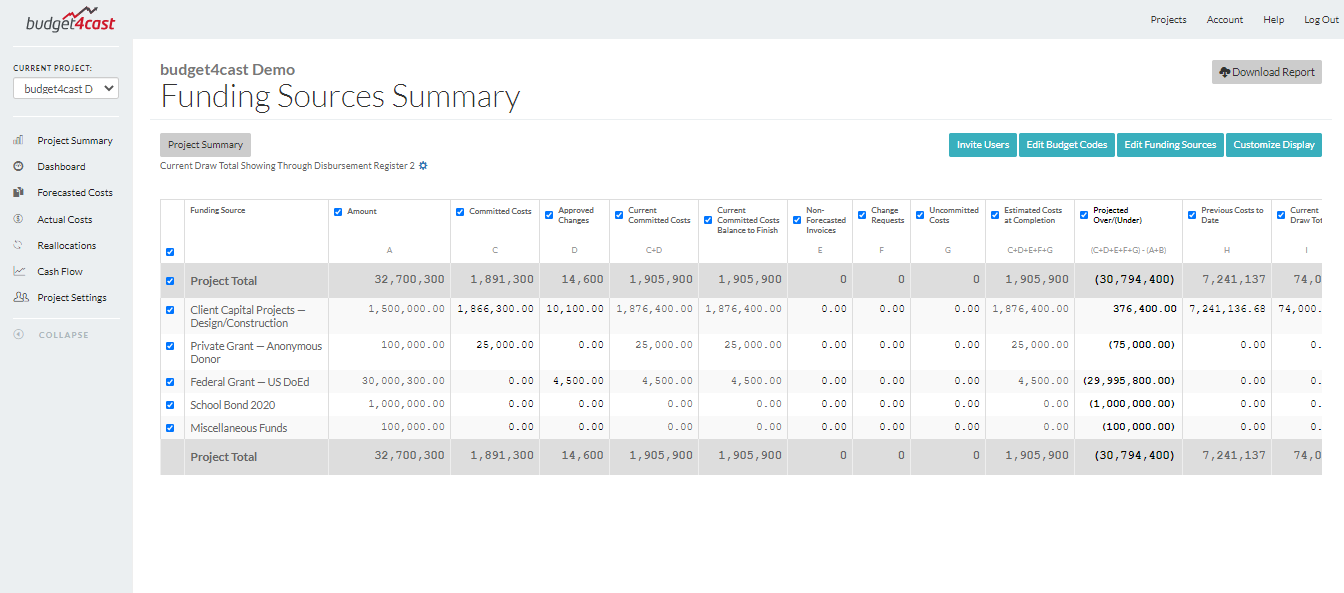Open the Account menu
This screenshot has height=593, width=1344.
click(x=1225, y=20)
